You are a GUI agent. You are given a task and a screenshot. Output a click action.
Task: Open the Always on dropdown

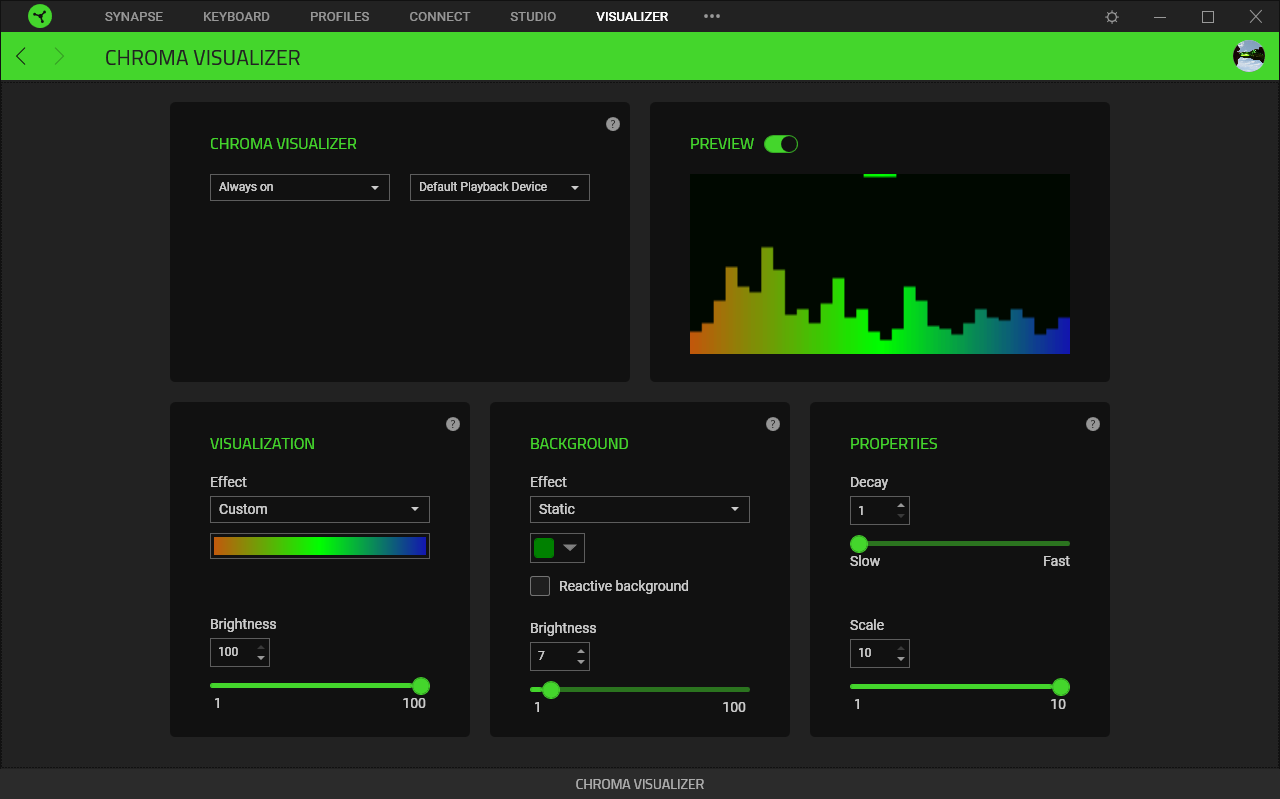click(x=299, y=187)
